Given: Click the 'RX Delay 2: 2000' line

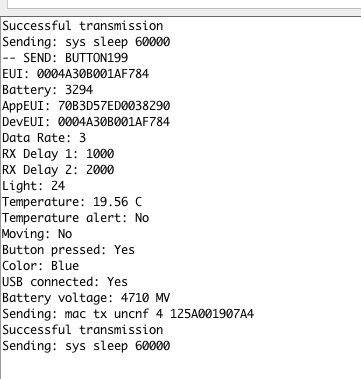Looking at the screenshot, I should [x=58, y=170].
